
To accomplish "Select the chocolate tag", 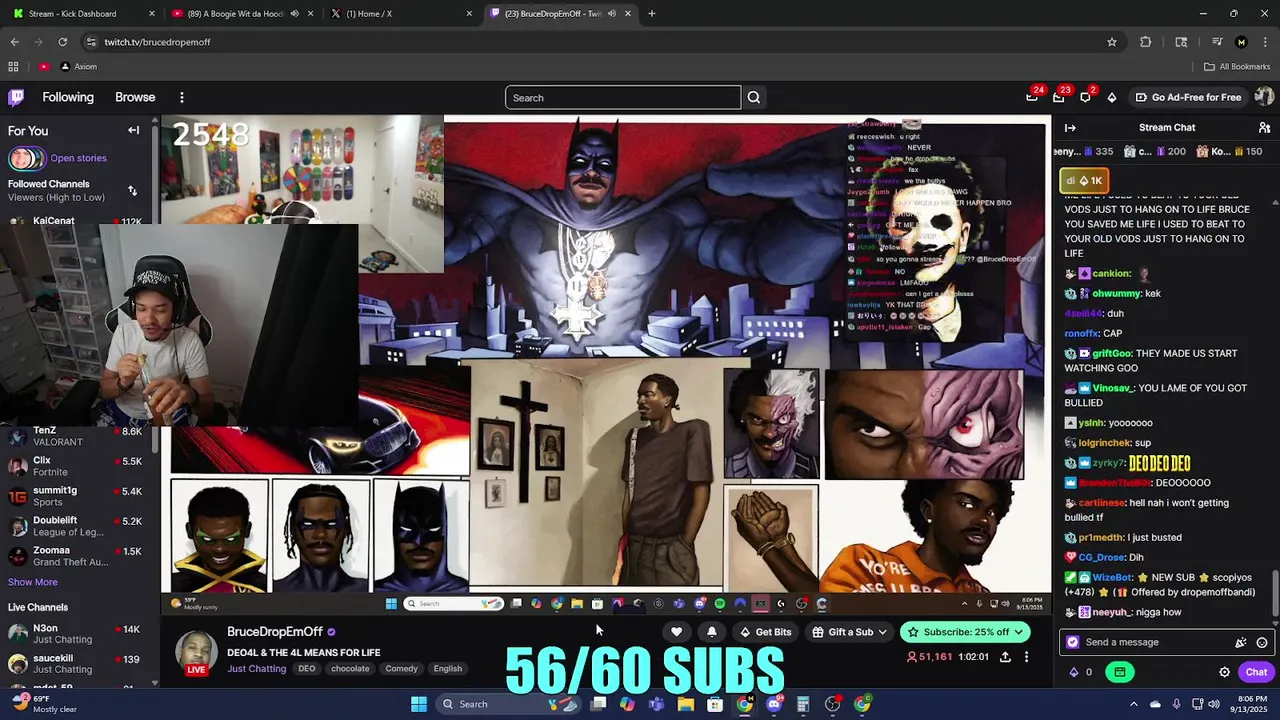I will (350, 669).
